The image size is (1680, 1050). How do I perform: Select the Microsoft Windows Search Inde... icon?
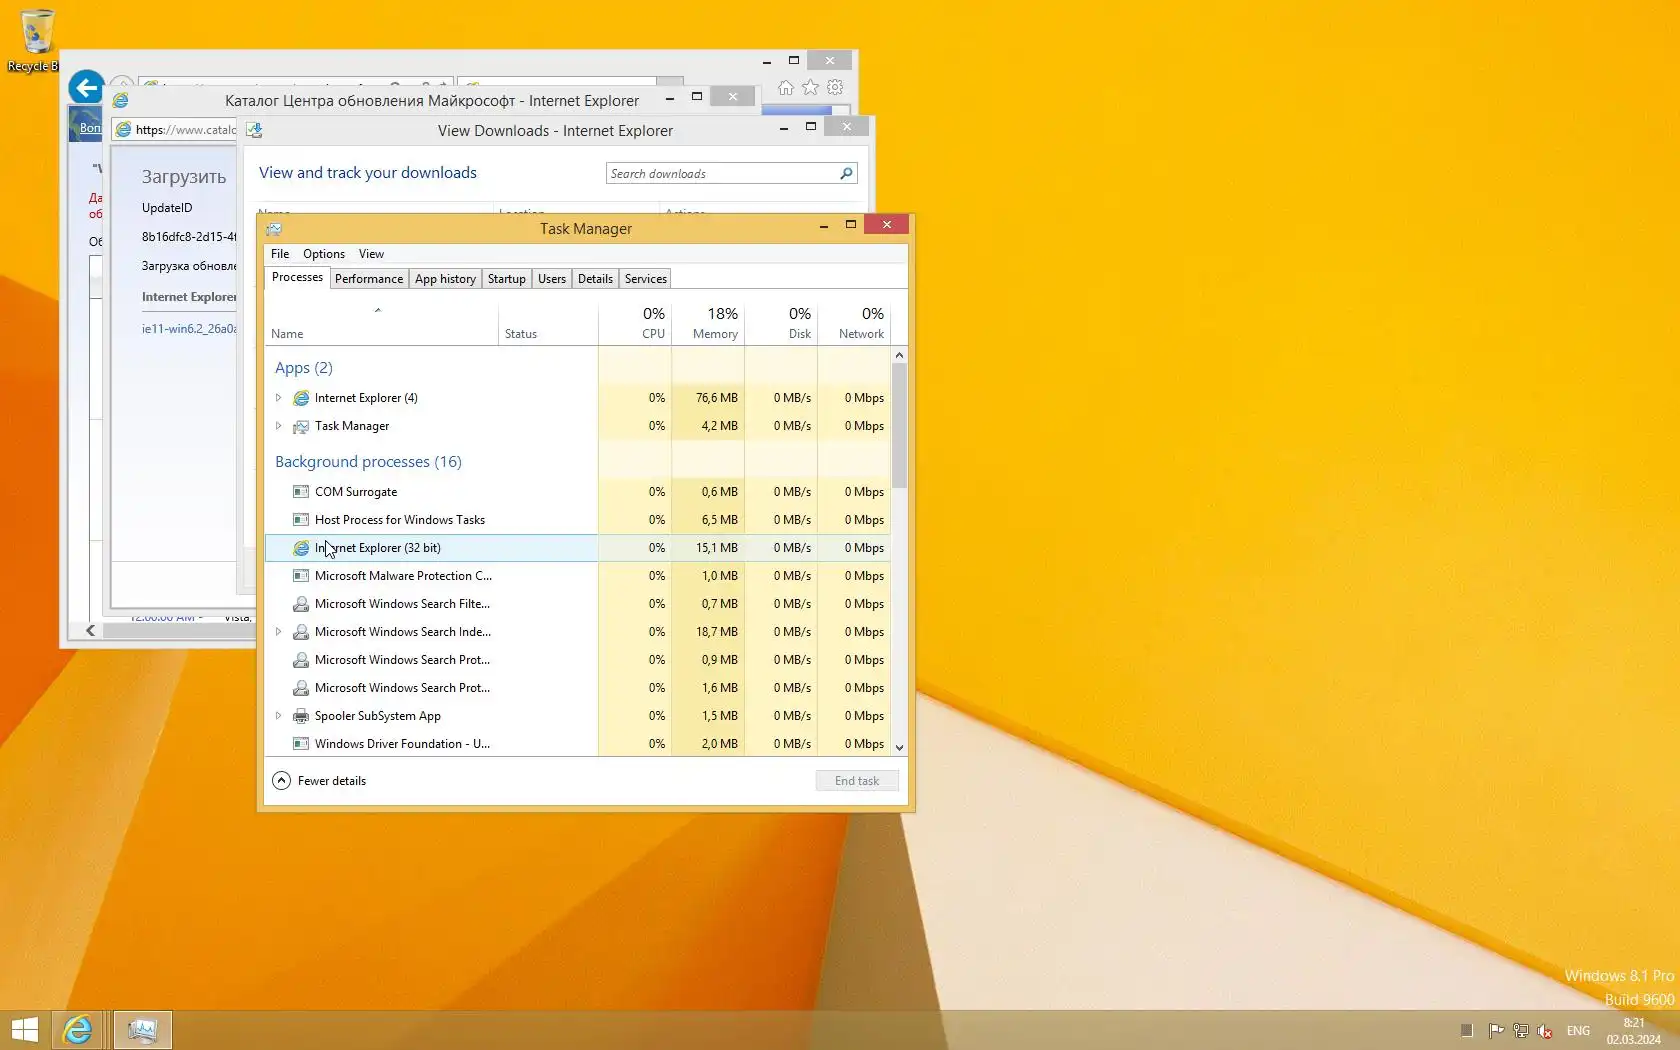(300, 632)
